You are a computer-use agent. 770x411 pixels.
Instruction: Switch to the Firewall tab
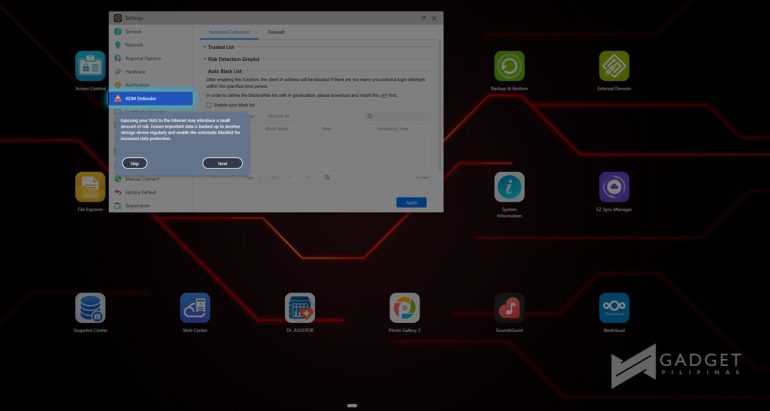point(275,32)
